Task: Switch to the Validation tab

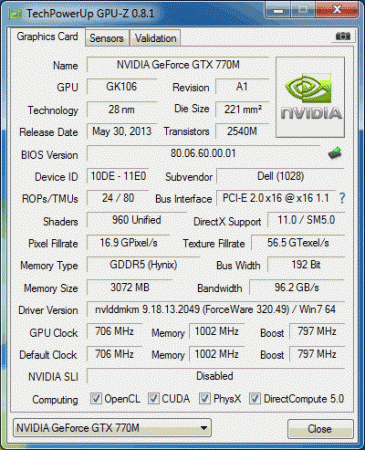Action: (x=155, y=38)
